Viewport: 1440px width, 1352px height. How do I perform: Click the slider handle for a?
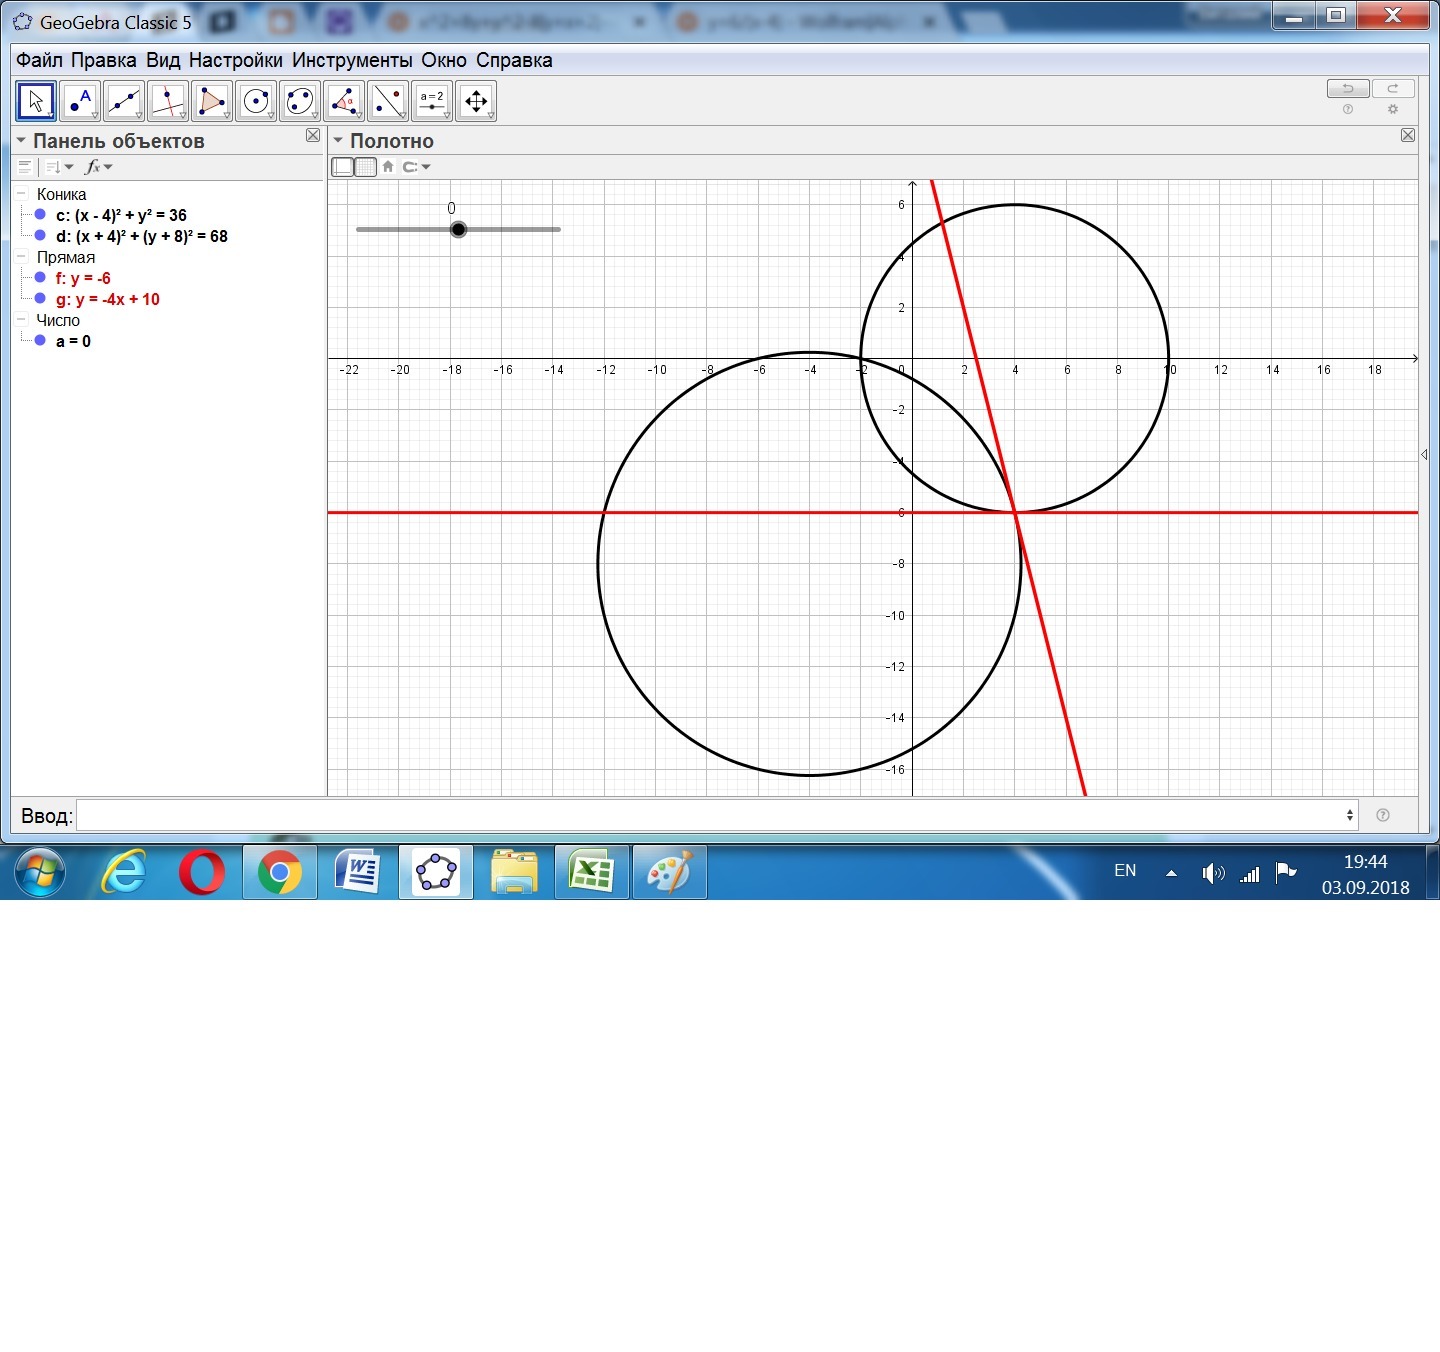pos(458,230)
